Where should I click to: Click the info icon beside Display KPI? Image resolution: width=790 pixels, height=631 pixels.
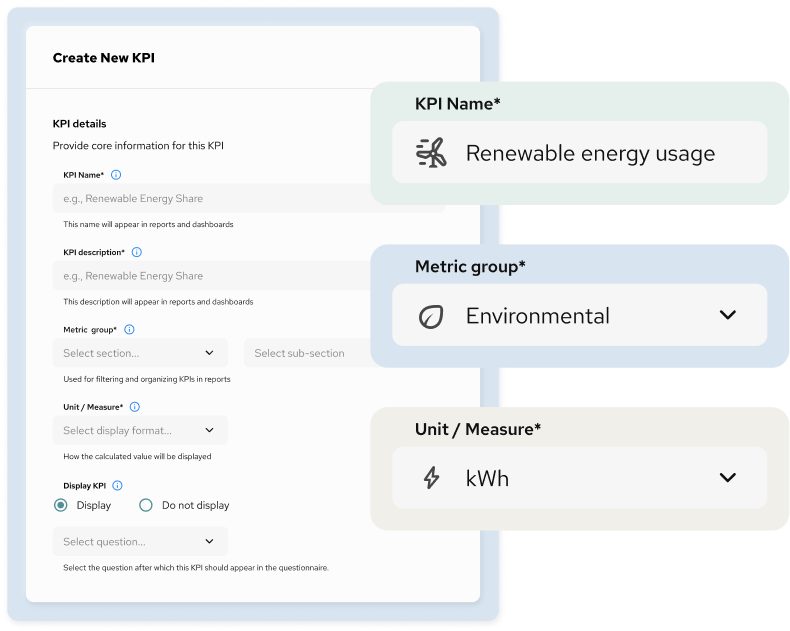pyautogui.click(x=118, y=485)
